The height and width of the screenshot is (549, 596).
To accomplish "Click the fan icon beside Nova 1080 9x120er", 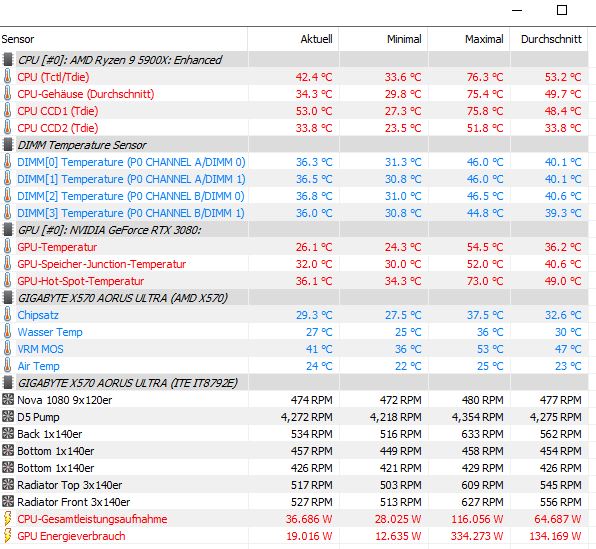I will click(x=8, y=399).
